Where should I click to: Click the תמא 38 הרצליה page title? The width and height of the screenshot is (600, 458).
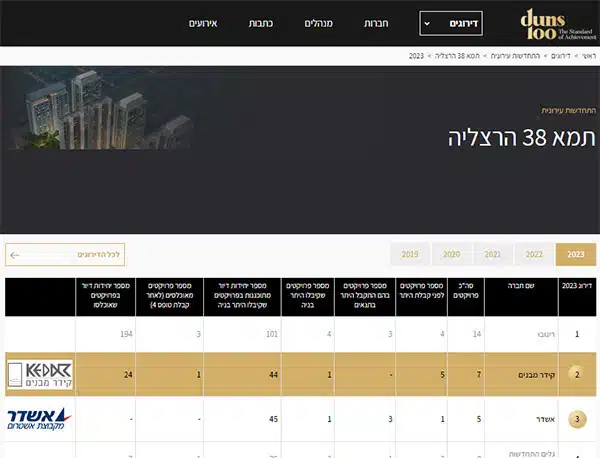tap(522, 138)
